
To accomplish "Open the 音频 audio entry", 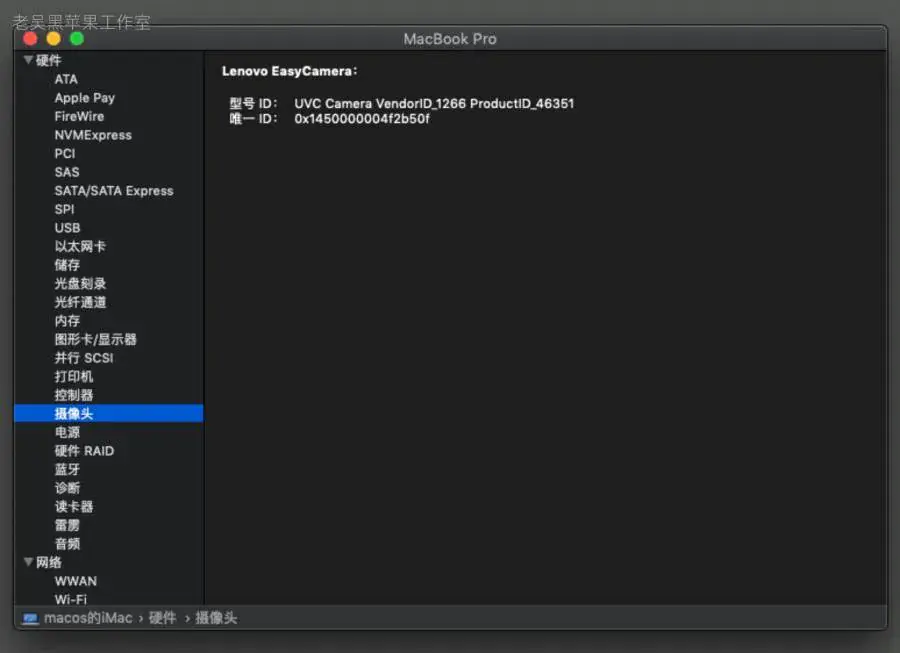I will 67,544.
